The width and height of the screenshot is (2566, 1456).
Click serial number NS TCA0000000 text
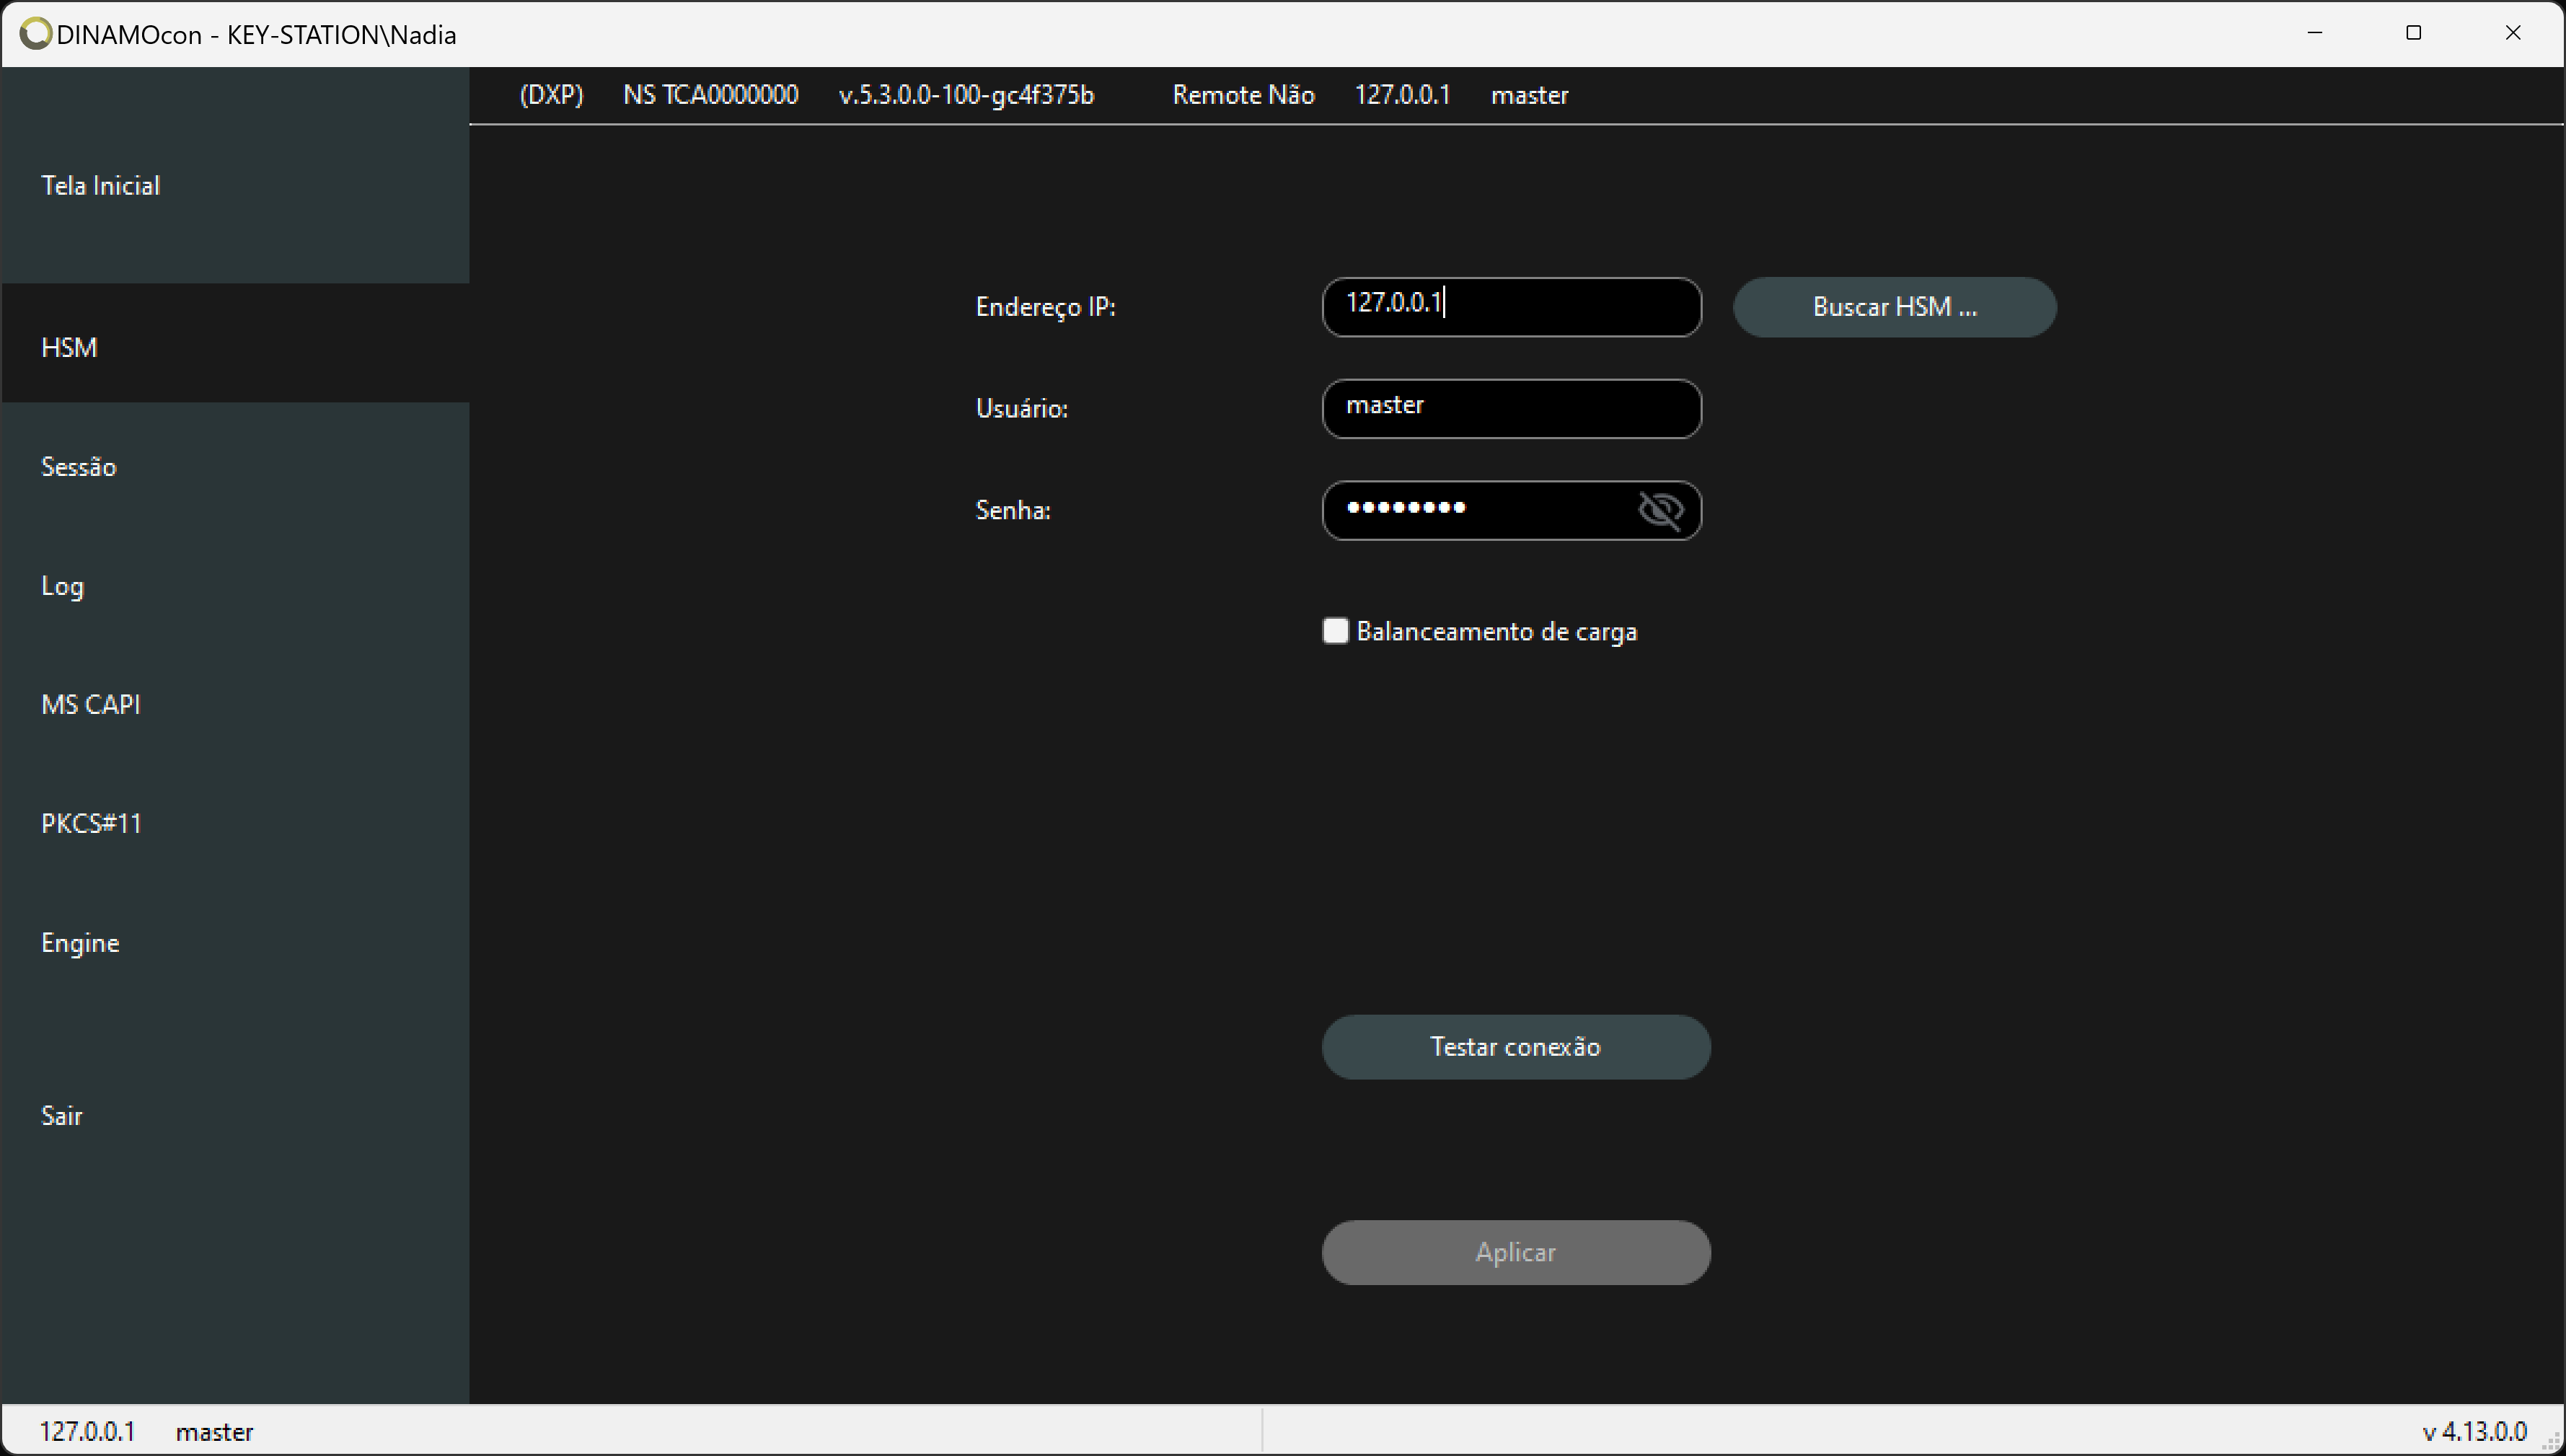click(x=711, y=95)
